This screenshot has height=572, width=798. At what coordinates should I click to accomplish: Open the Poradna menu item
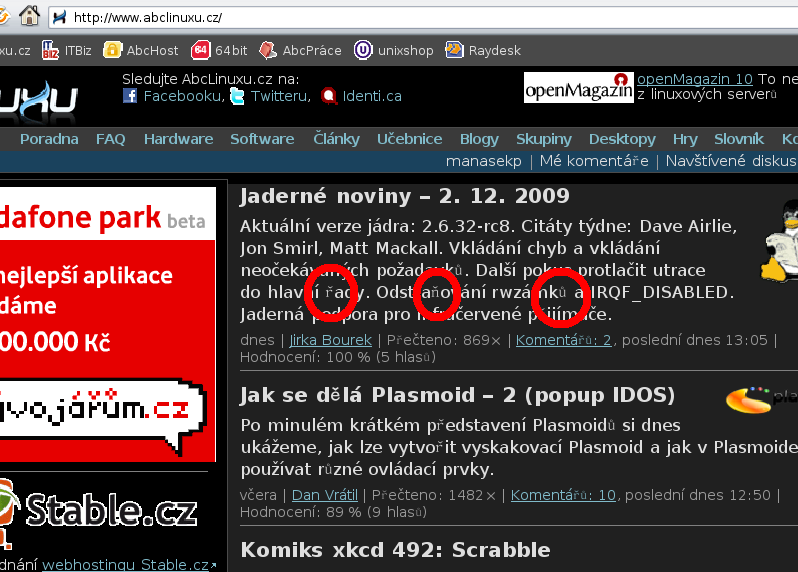point(49,139)
